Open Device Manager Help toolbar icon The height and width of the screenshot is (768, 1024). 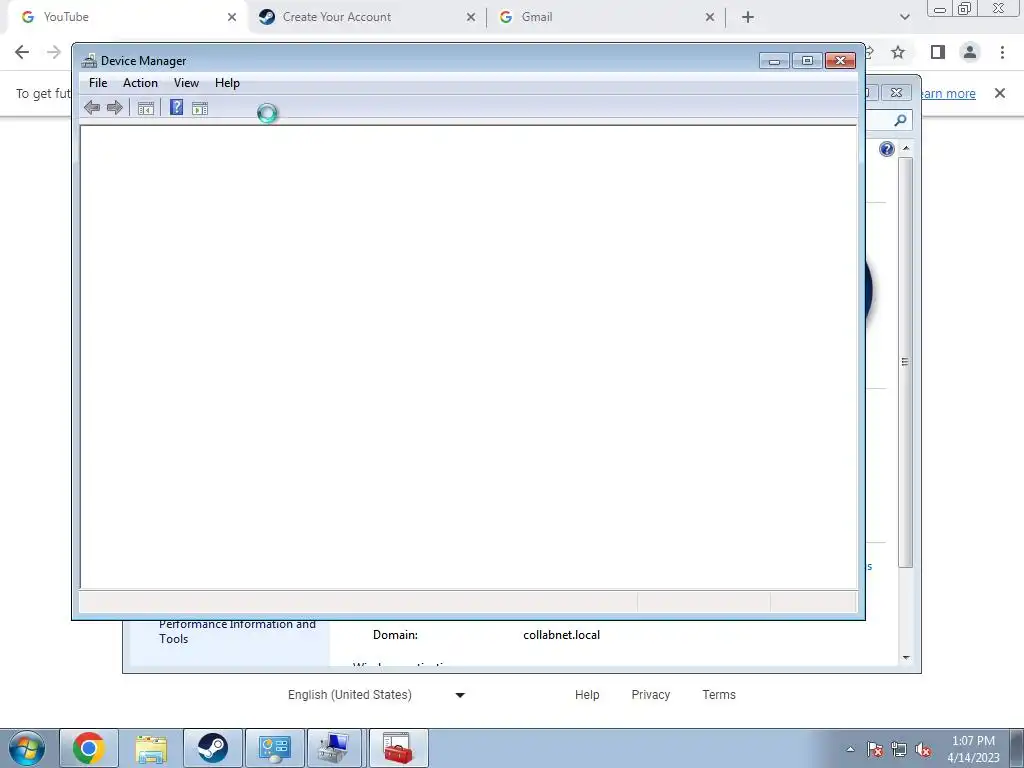pos(176,107)
